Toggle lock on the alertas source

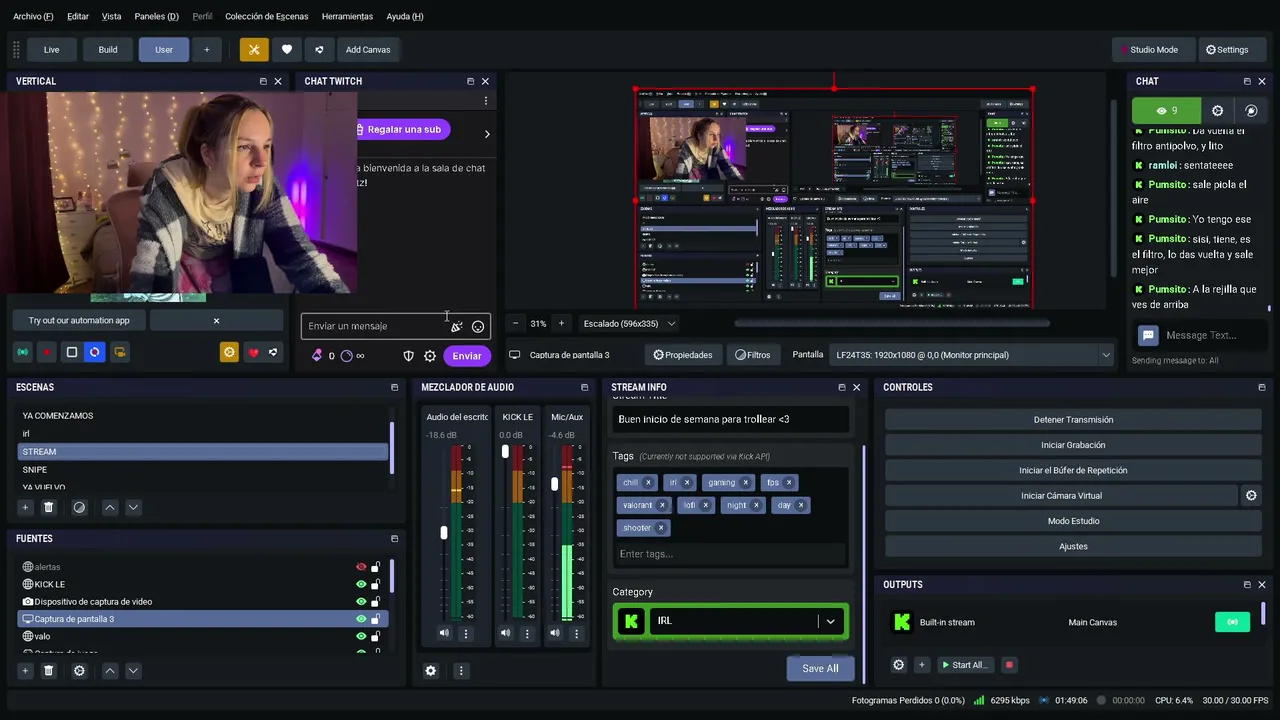tap(376, 567)
